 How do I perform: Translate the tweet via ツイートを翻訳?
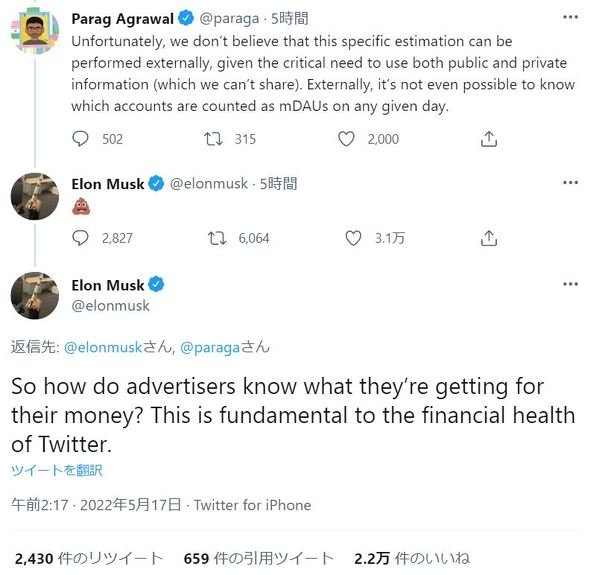pyautogui.click(x=57, y=470)
